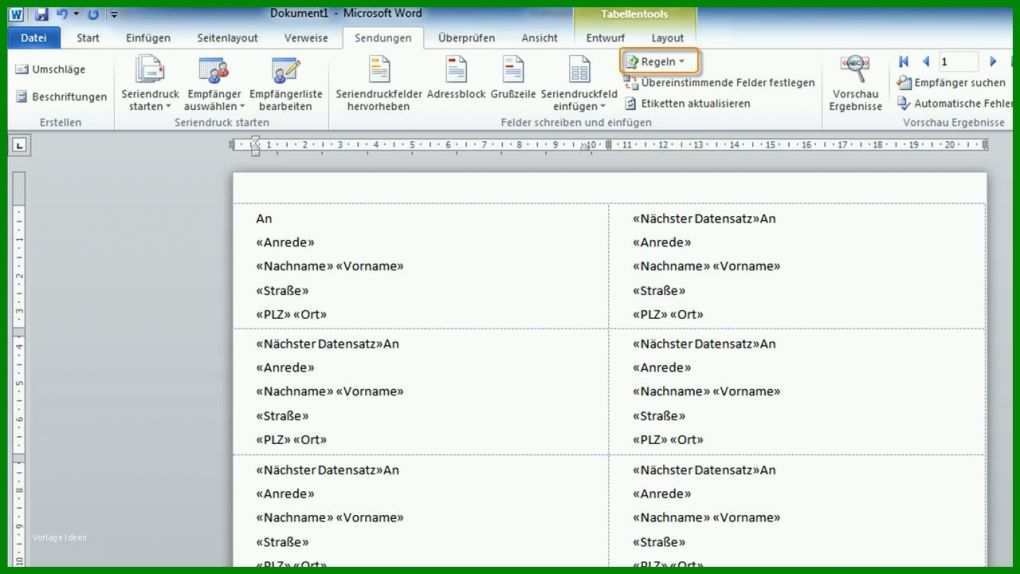Select the Sendungen tab
Screen dimensions: 1020x574
point(383,38)
